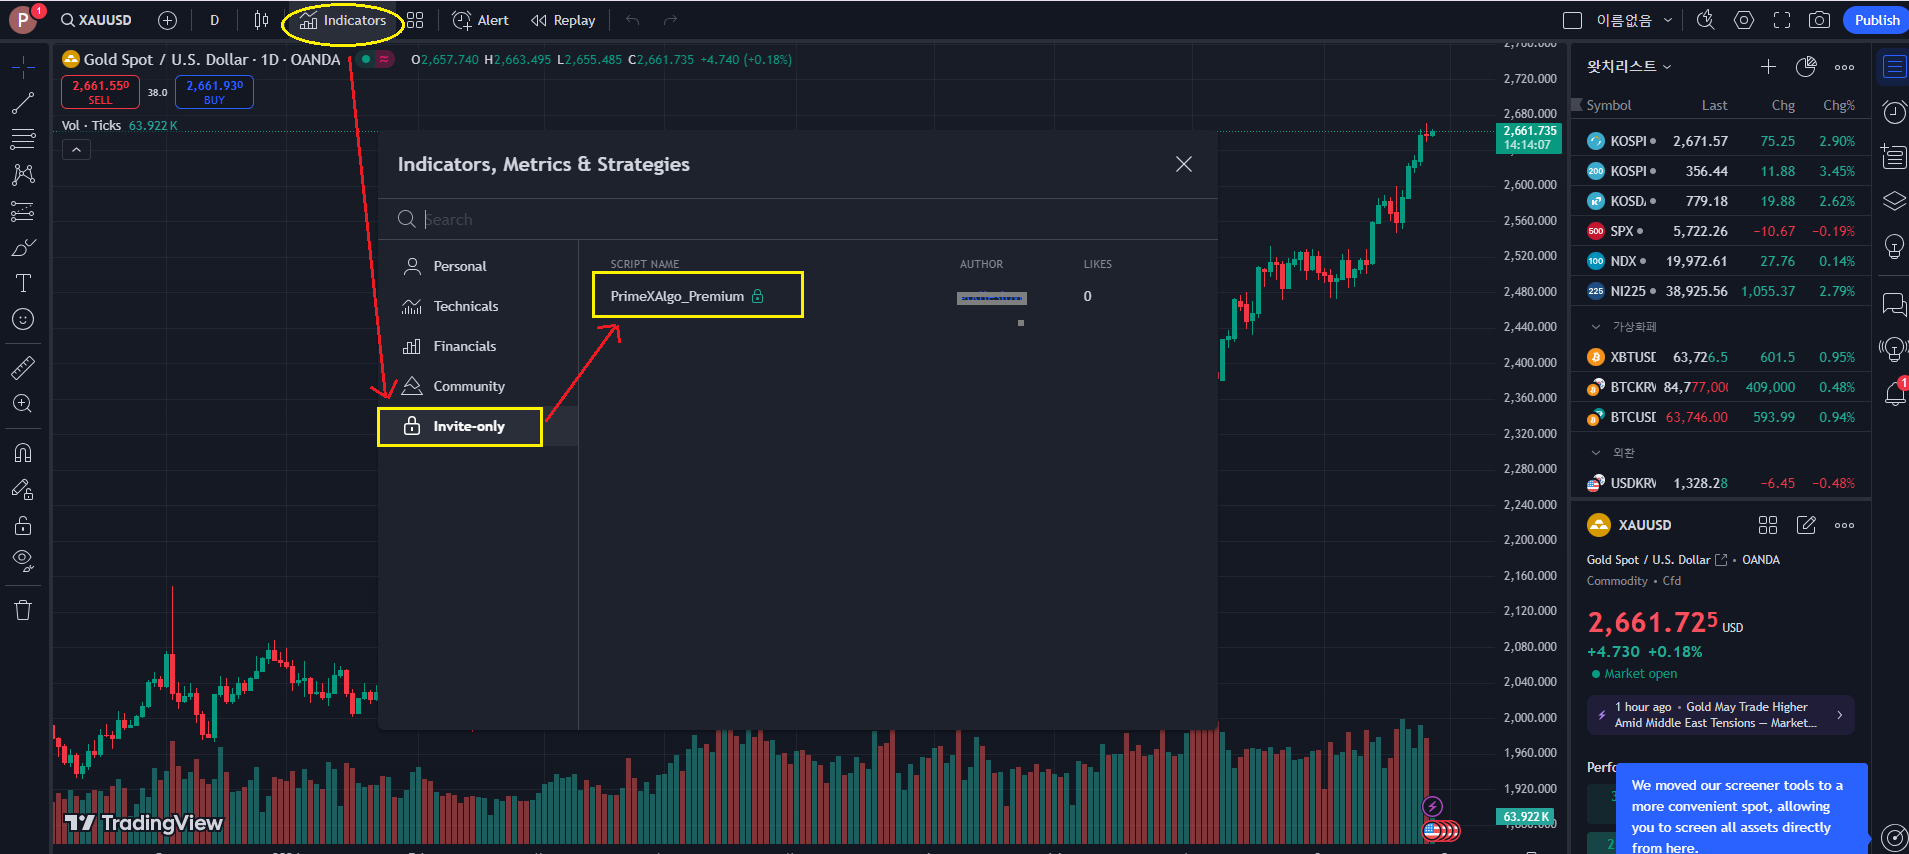Click the 2,661.930 BUY button
The image size is (1909, 854).
point(214,92)
